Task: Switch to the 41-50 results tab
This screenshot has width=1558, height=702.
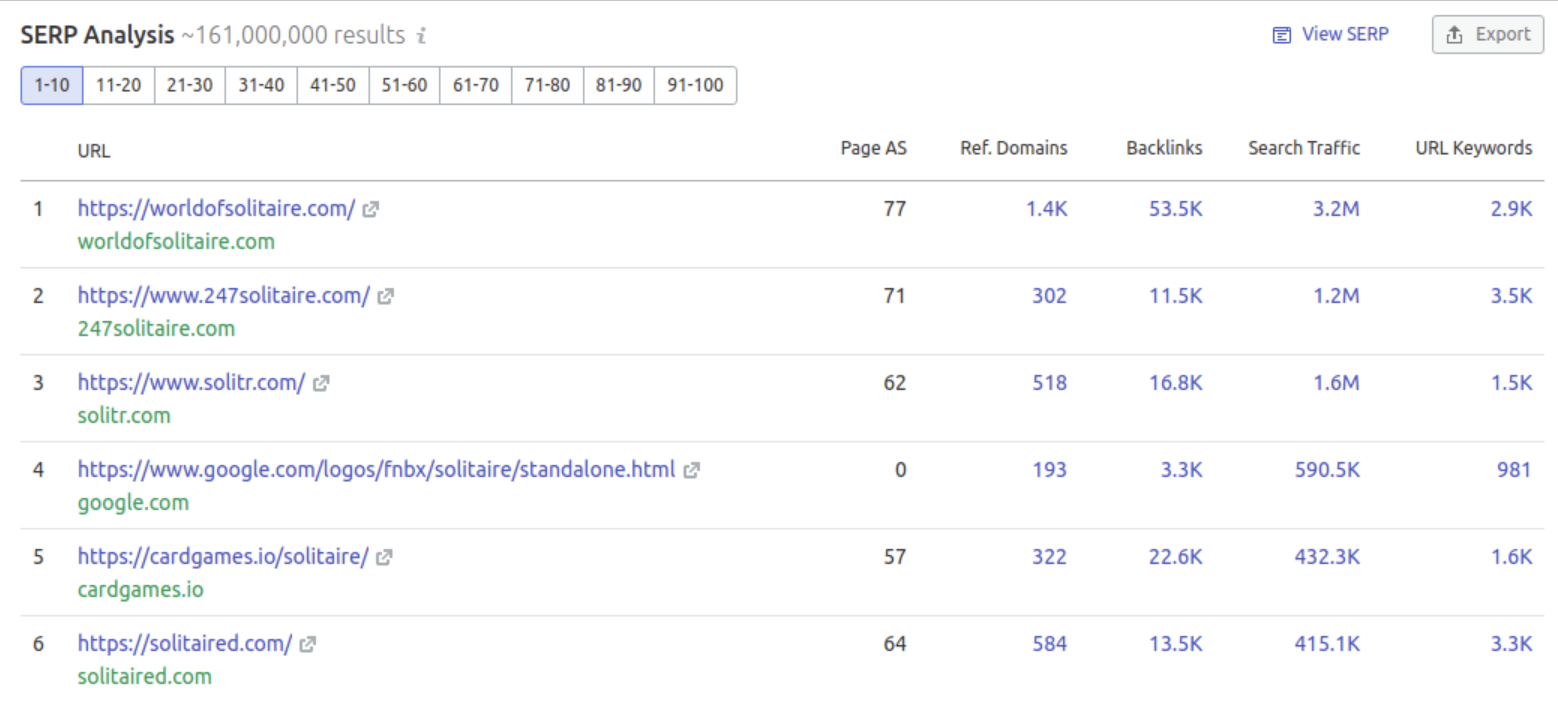Action: point(333,86)
